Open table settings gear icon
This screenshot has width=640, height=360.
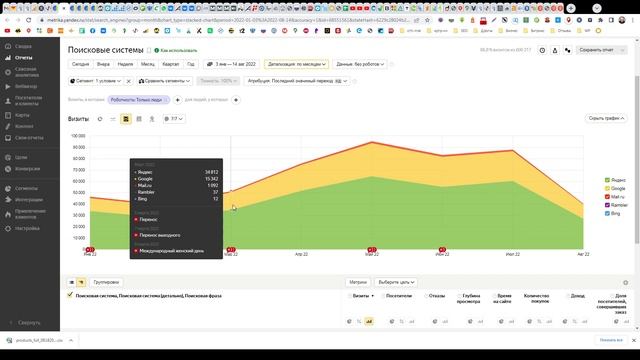[626, 282]
